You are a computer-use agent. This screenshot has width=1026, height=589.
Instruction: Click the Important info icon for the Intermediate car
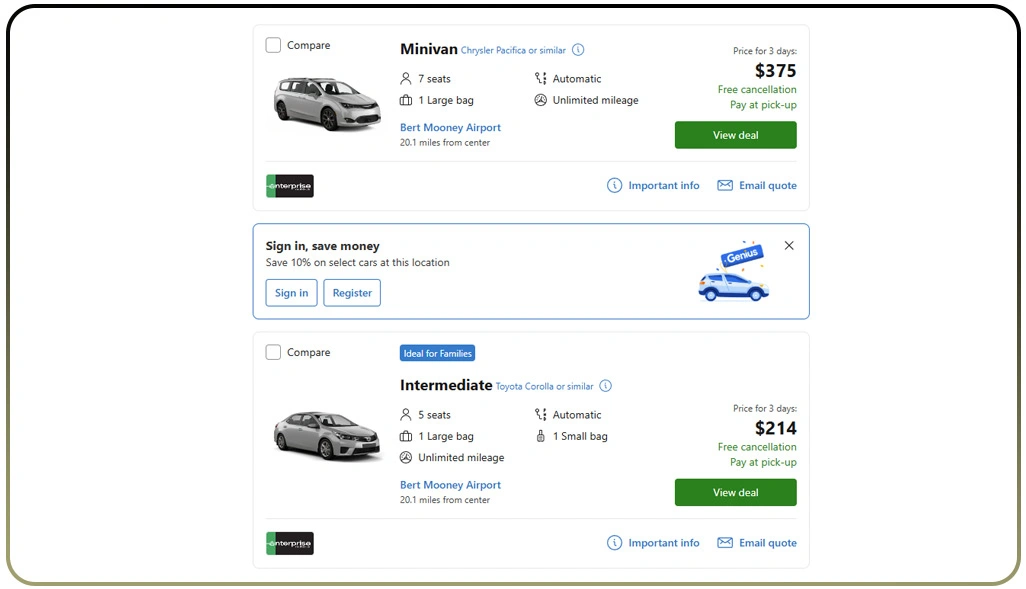pos(614,543)
